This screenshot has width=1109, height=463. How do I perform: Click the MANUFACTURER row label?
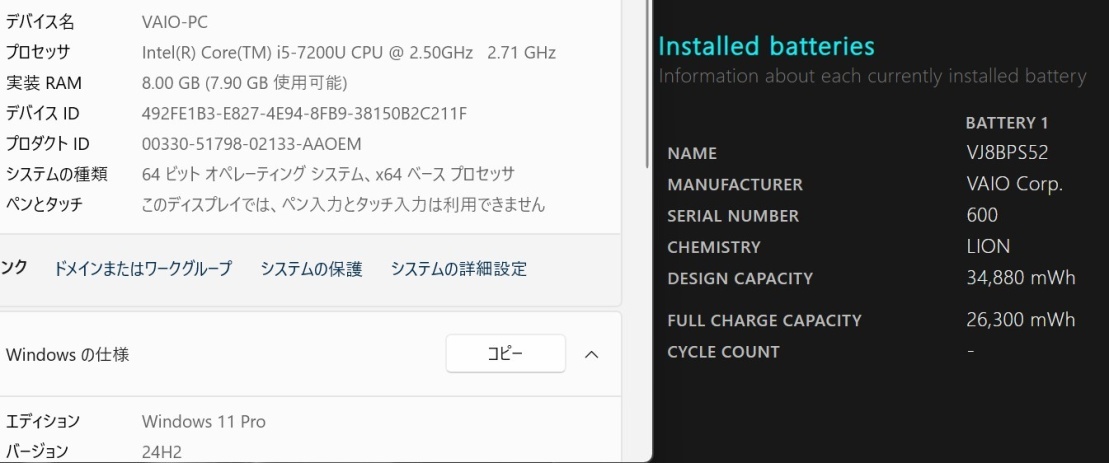(736, 184)
